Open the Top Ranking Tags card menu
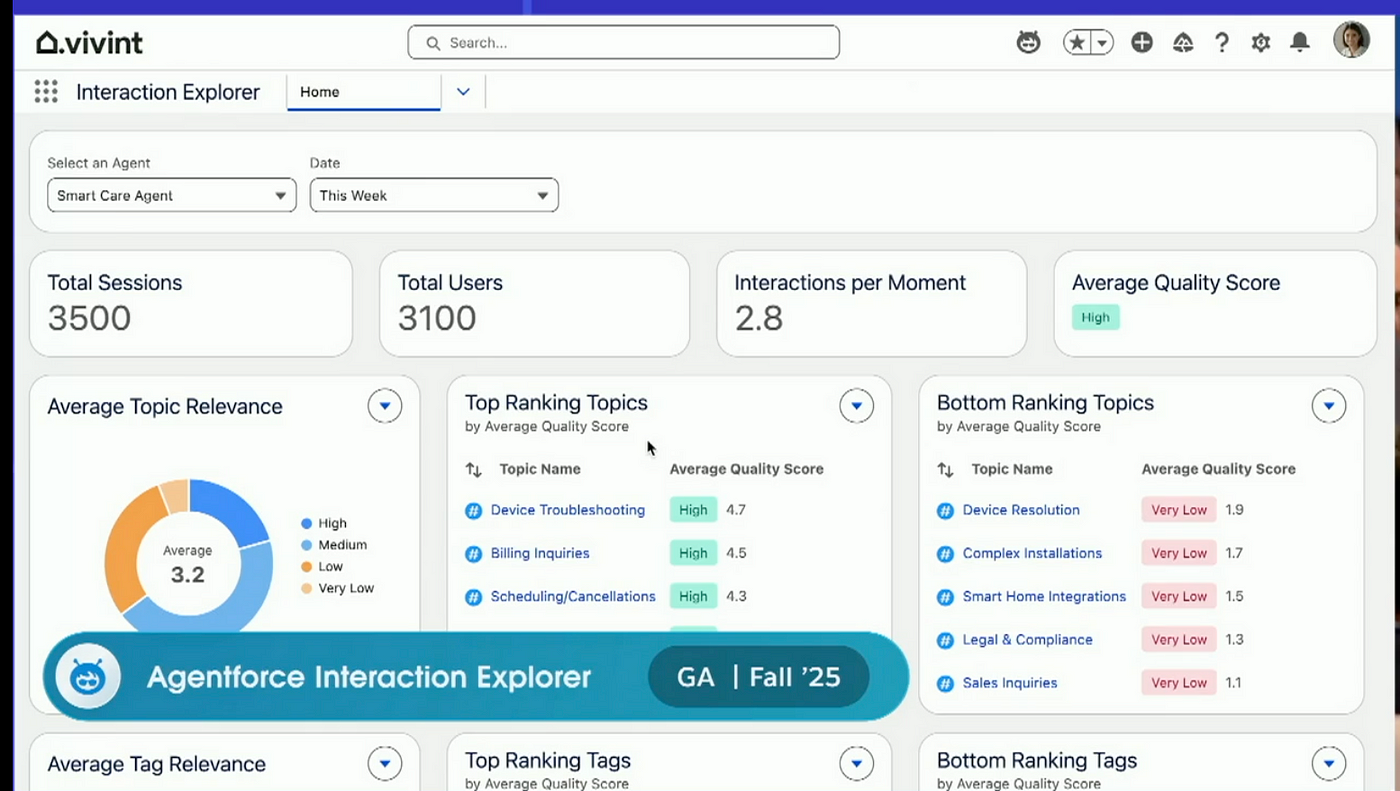Screen dimensions: 1400x791 (x=856, y=764)
